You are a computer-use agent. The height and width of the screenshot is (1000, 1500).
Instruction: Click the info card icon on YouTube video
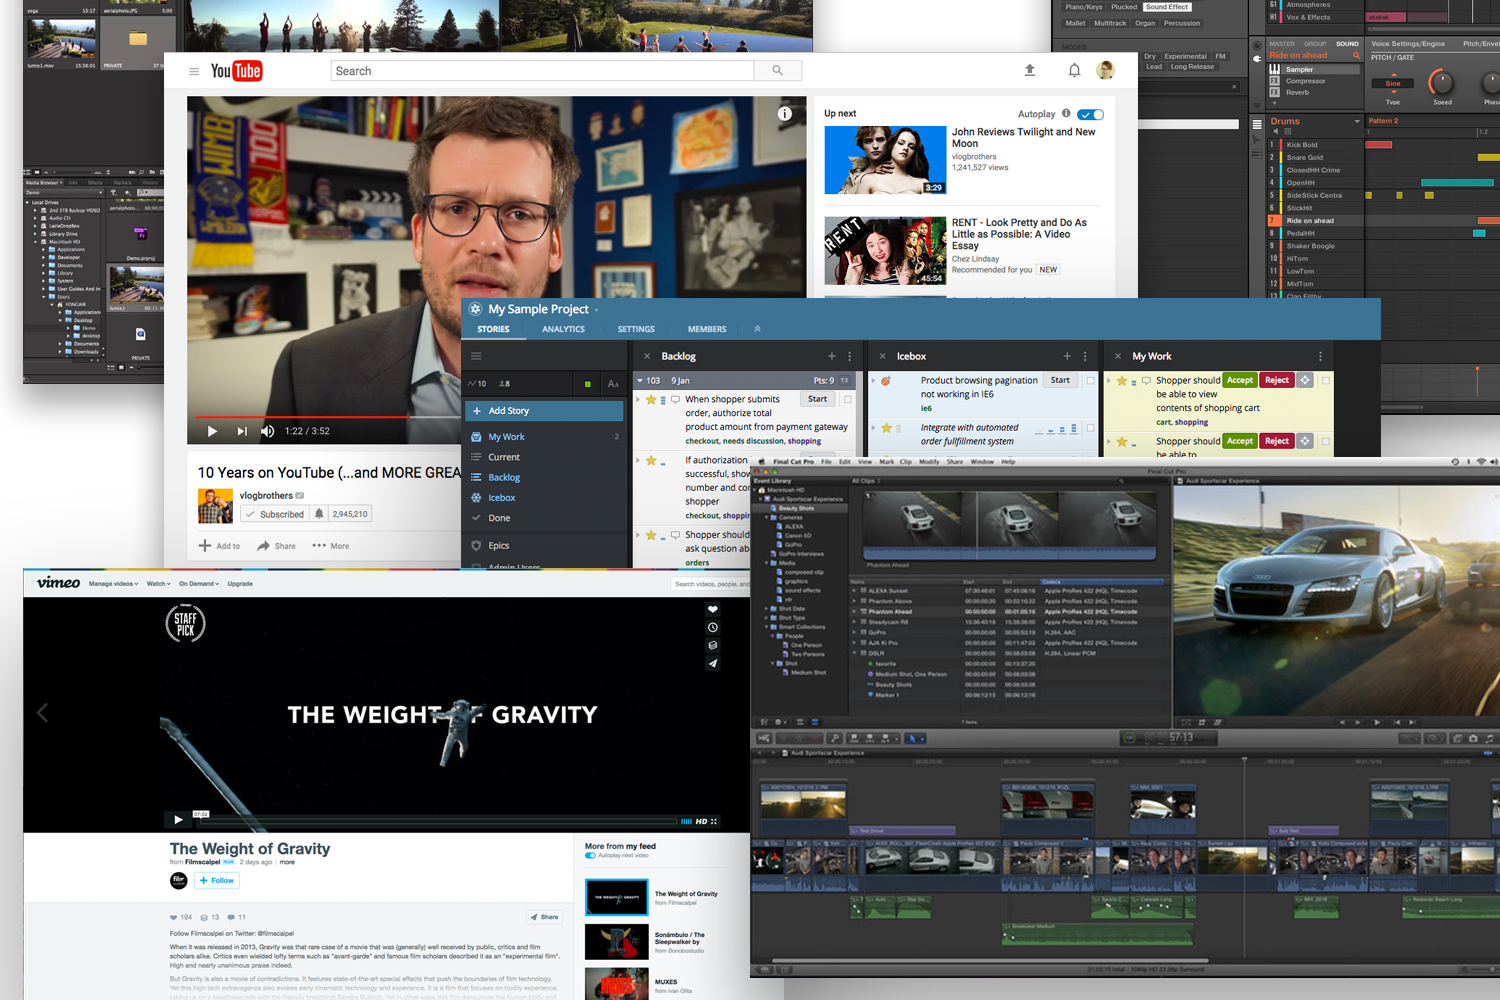(x=785, y=114)
